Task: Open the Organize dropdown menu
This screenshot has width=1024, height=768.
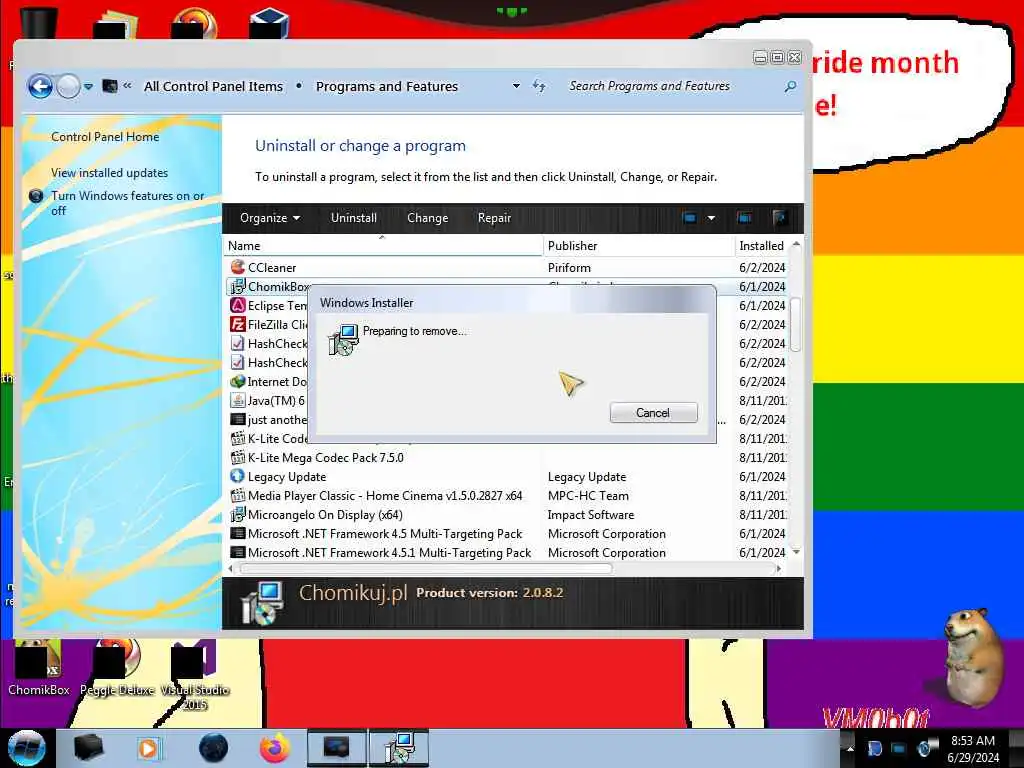Action: [270, 218]
